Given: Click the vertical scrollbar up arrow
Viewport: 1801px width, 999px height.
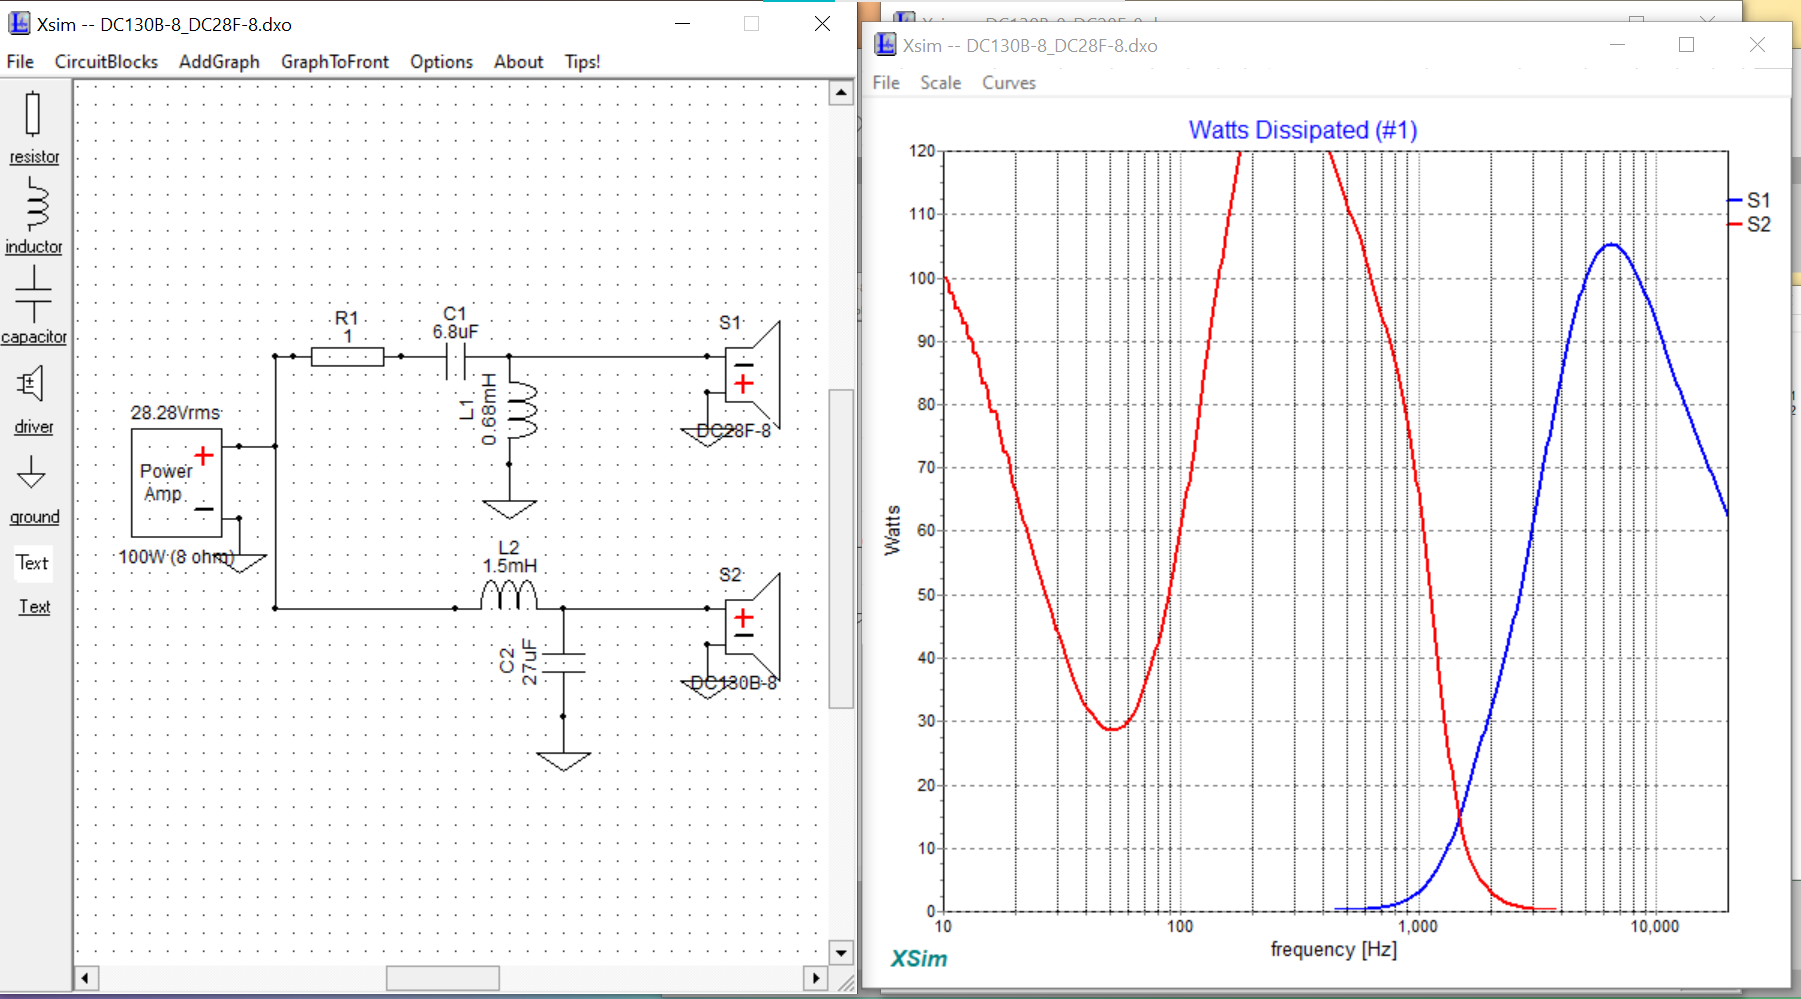Looking at the screenshot, I should (x=841, y=93).
